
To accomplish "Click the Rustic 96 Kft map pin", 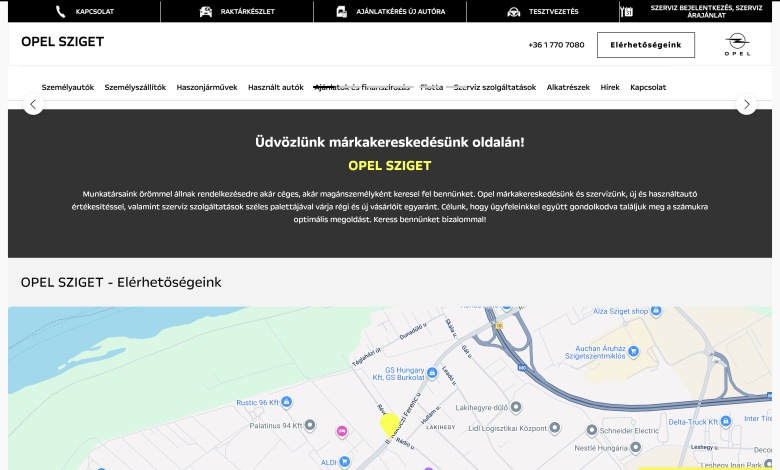I will point(287,402).
